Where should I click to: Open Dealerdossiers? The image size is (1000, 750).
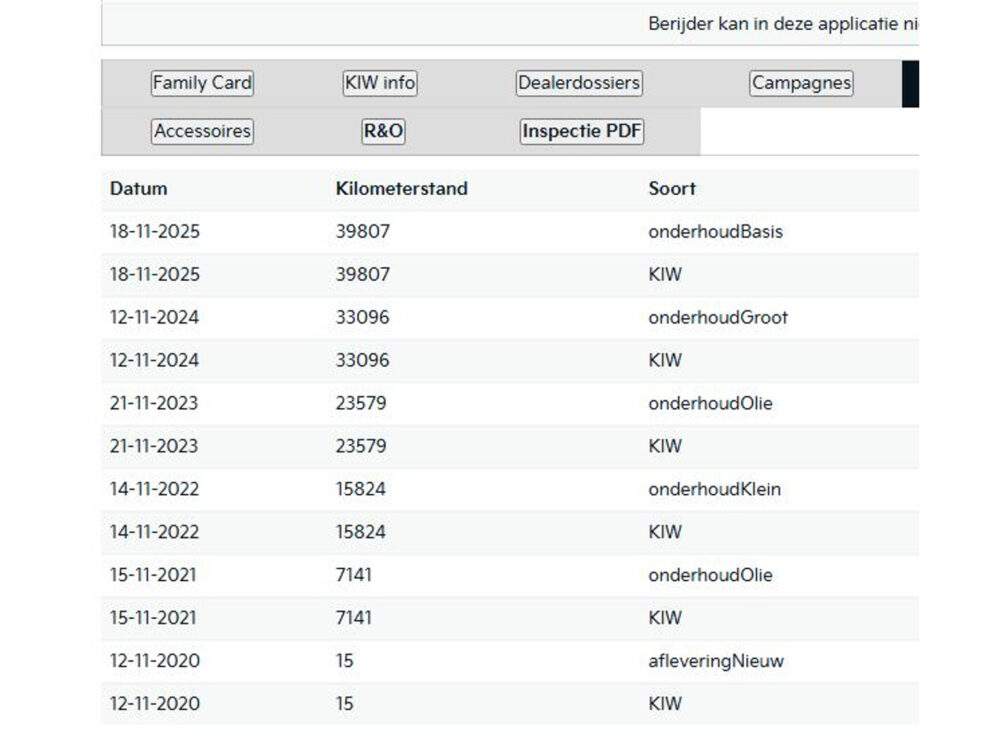click(579, 83)
